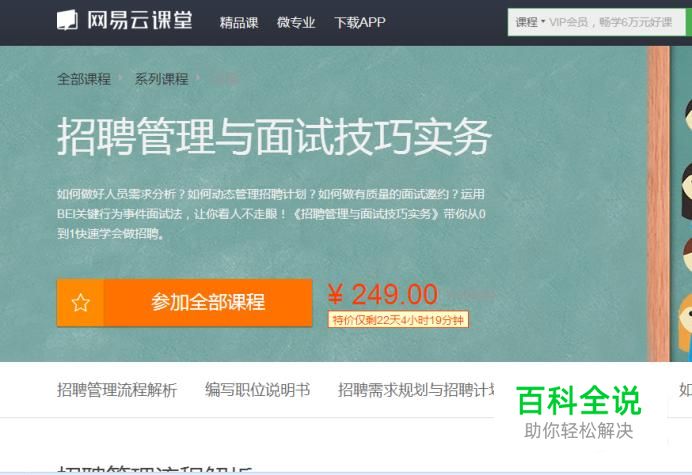This screenshot has width=692, height=475.
Task: Click the green search button edge
Action: [688, 22]
